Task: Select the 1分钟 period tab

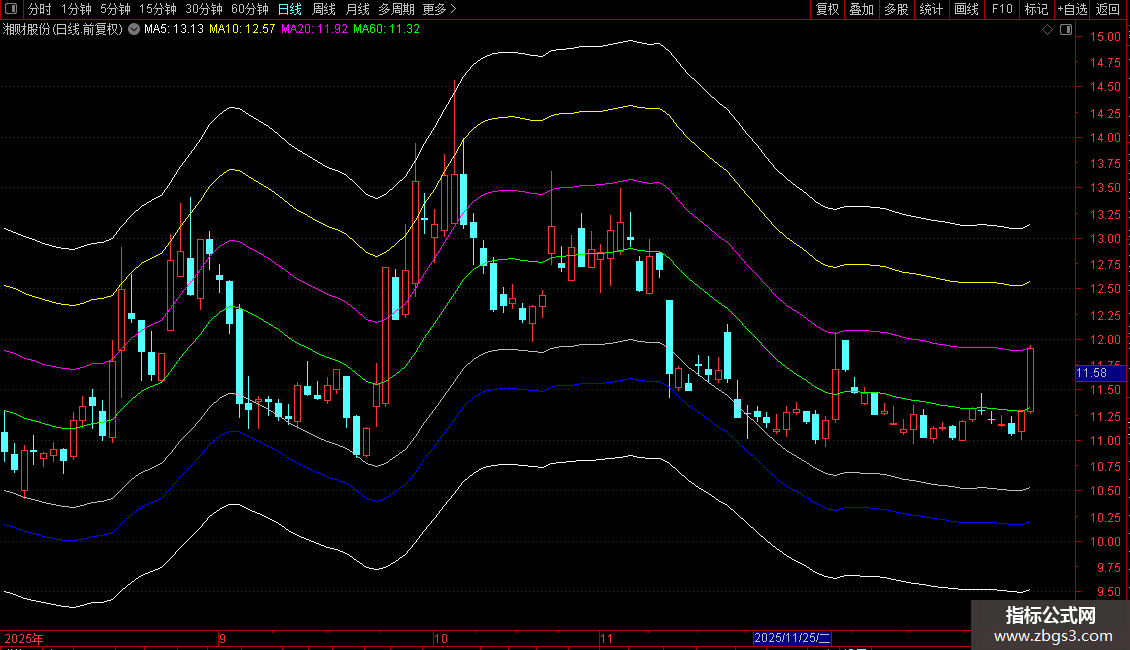Action: [76, 9]
